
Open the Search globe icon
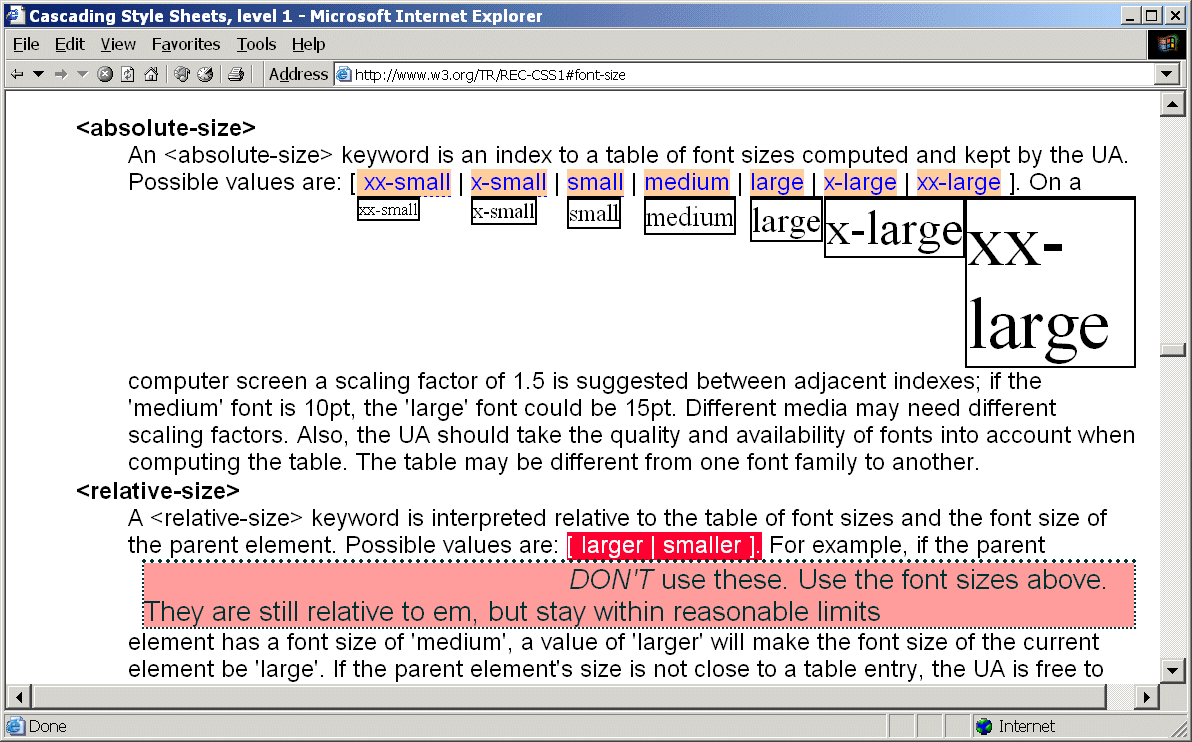point(182,74)
